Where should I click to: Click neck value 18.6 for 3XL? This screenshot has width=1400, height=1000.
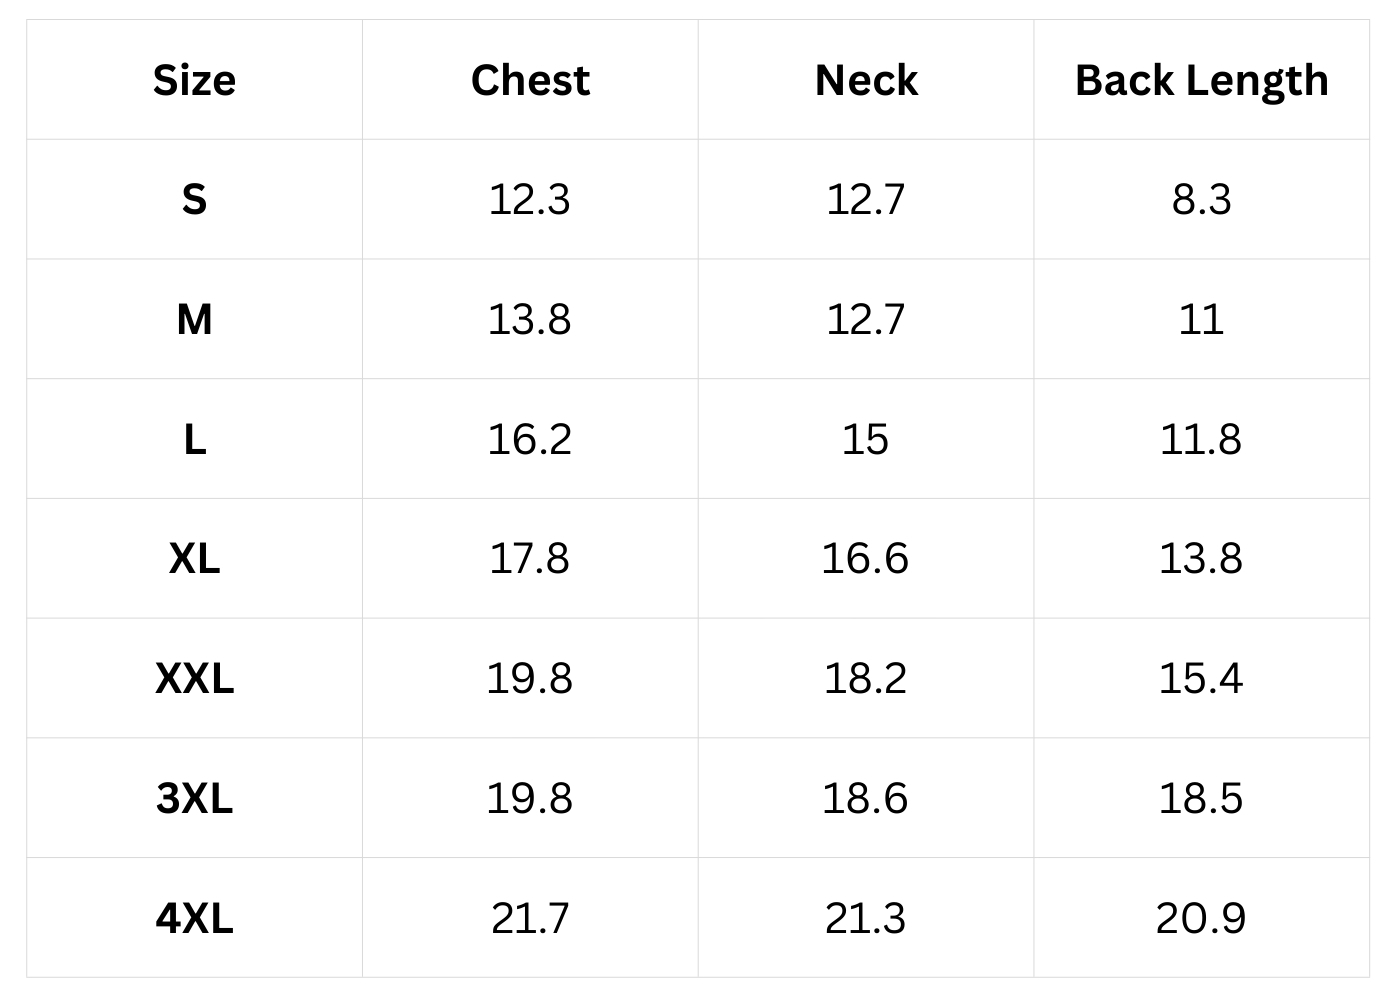click(x=866, y=798)
